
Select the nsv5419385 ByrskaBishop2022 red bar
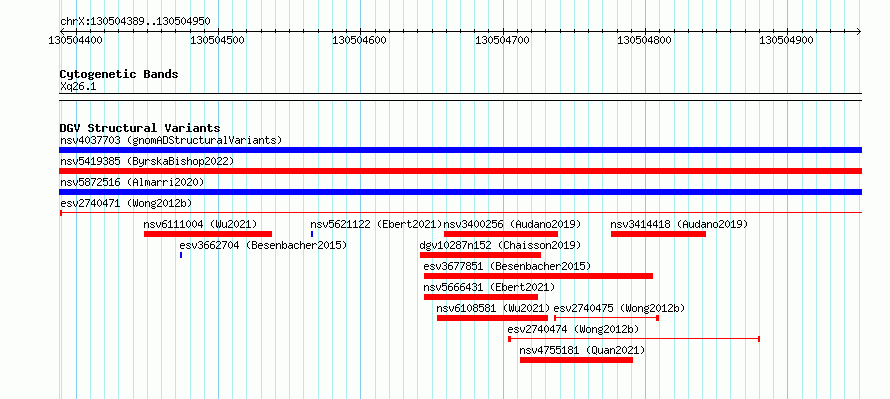coord(460,171)
